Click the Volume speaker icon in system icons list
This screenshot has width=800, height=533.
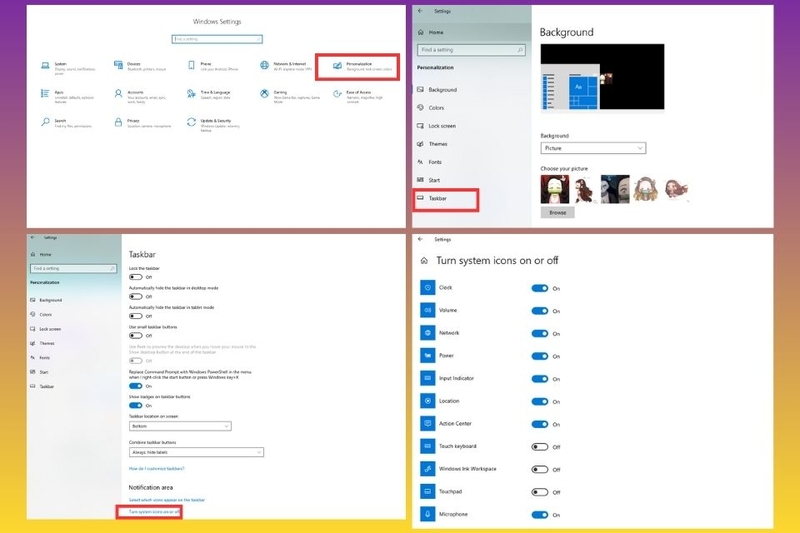[x=428, y=310]
